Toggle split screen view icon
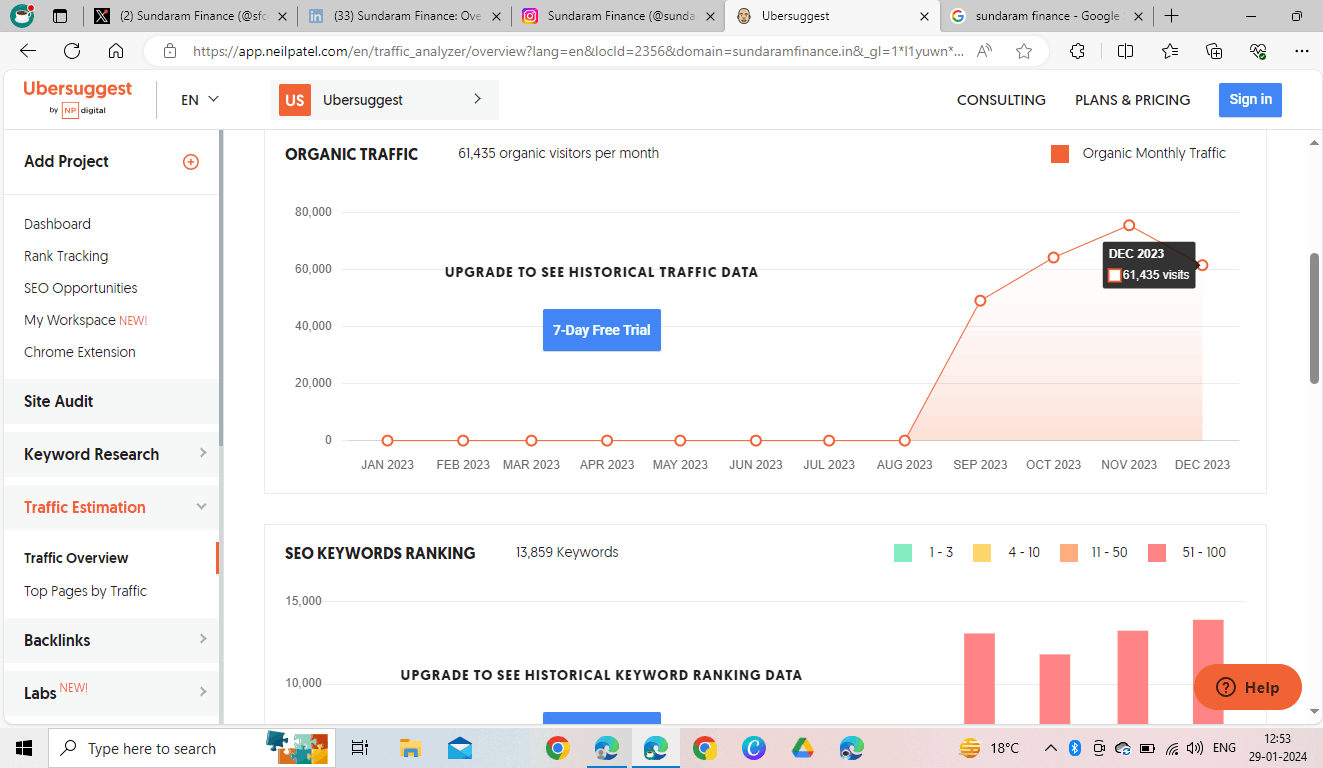The image size is (1323, 768). click(x=1125, y=51)
